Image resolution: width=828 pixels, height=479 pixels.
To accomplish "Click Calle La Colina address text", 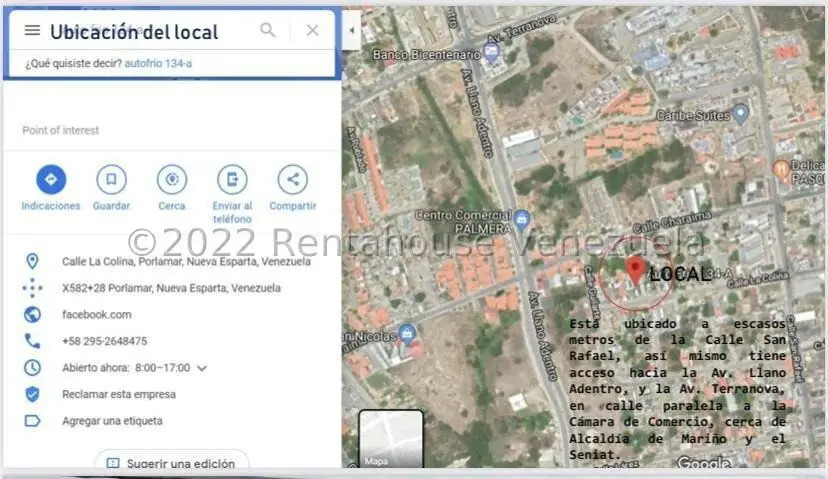I will pos(186,261).
